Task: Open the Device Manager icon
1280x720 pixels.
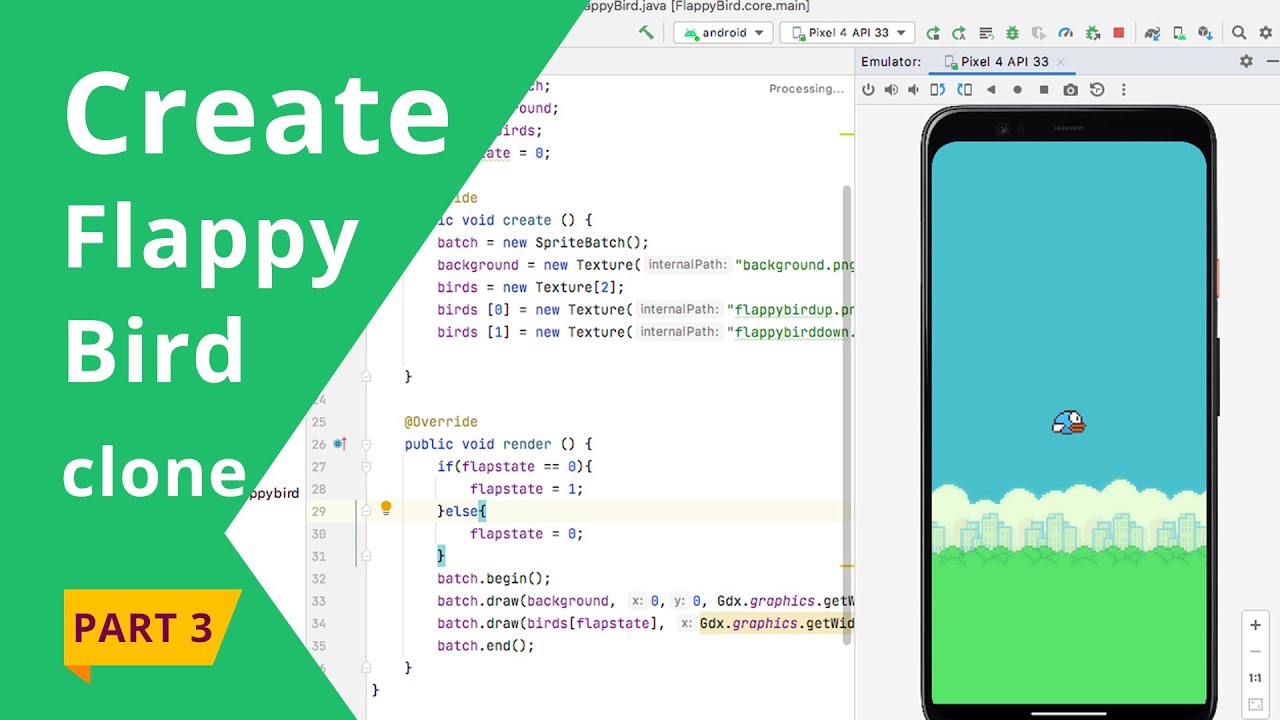Action: [x=1179, y=33]
